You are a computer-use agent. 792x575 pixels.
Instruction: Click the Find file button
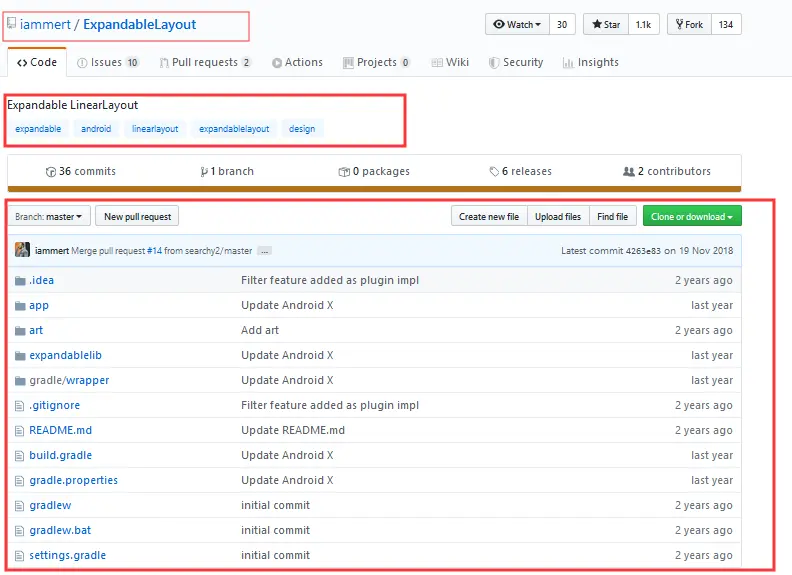click(x=613, y=216)
